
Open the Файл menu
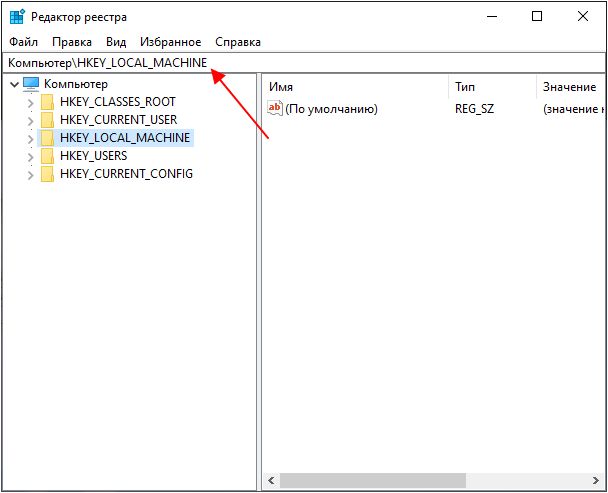tap(24, 42)
